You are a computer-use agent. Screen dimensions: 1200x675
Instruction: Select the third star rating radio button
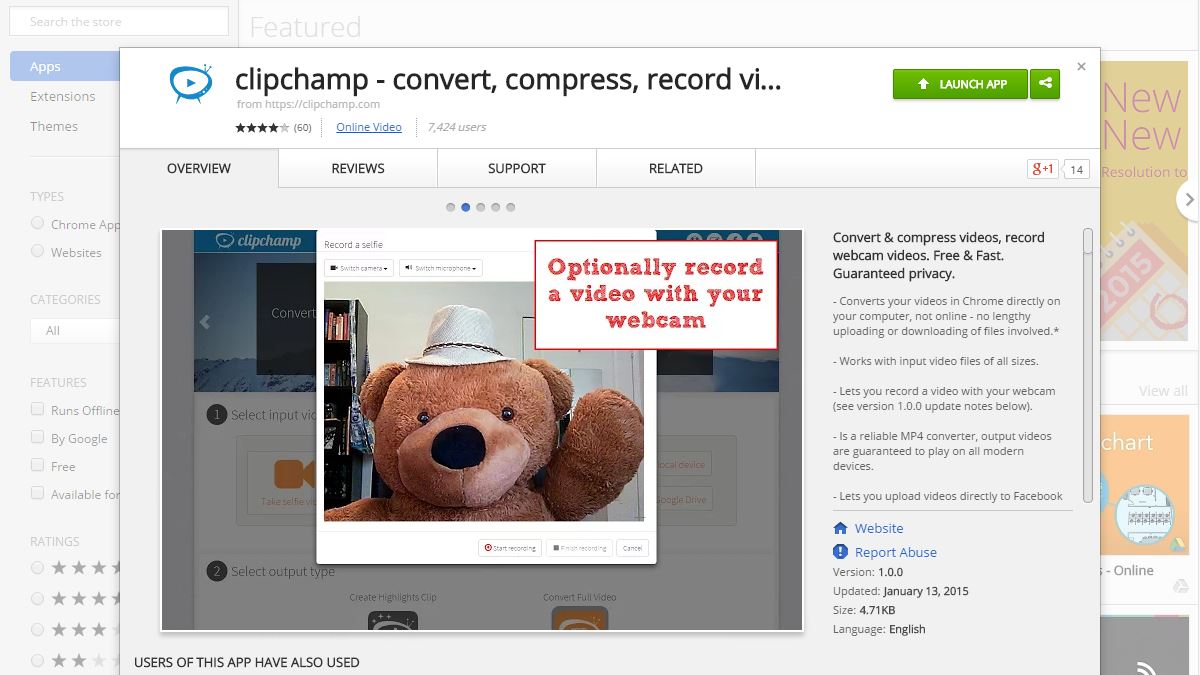[38, 629]
